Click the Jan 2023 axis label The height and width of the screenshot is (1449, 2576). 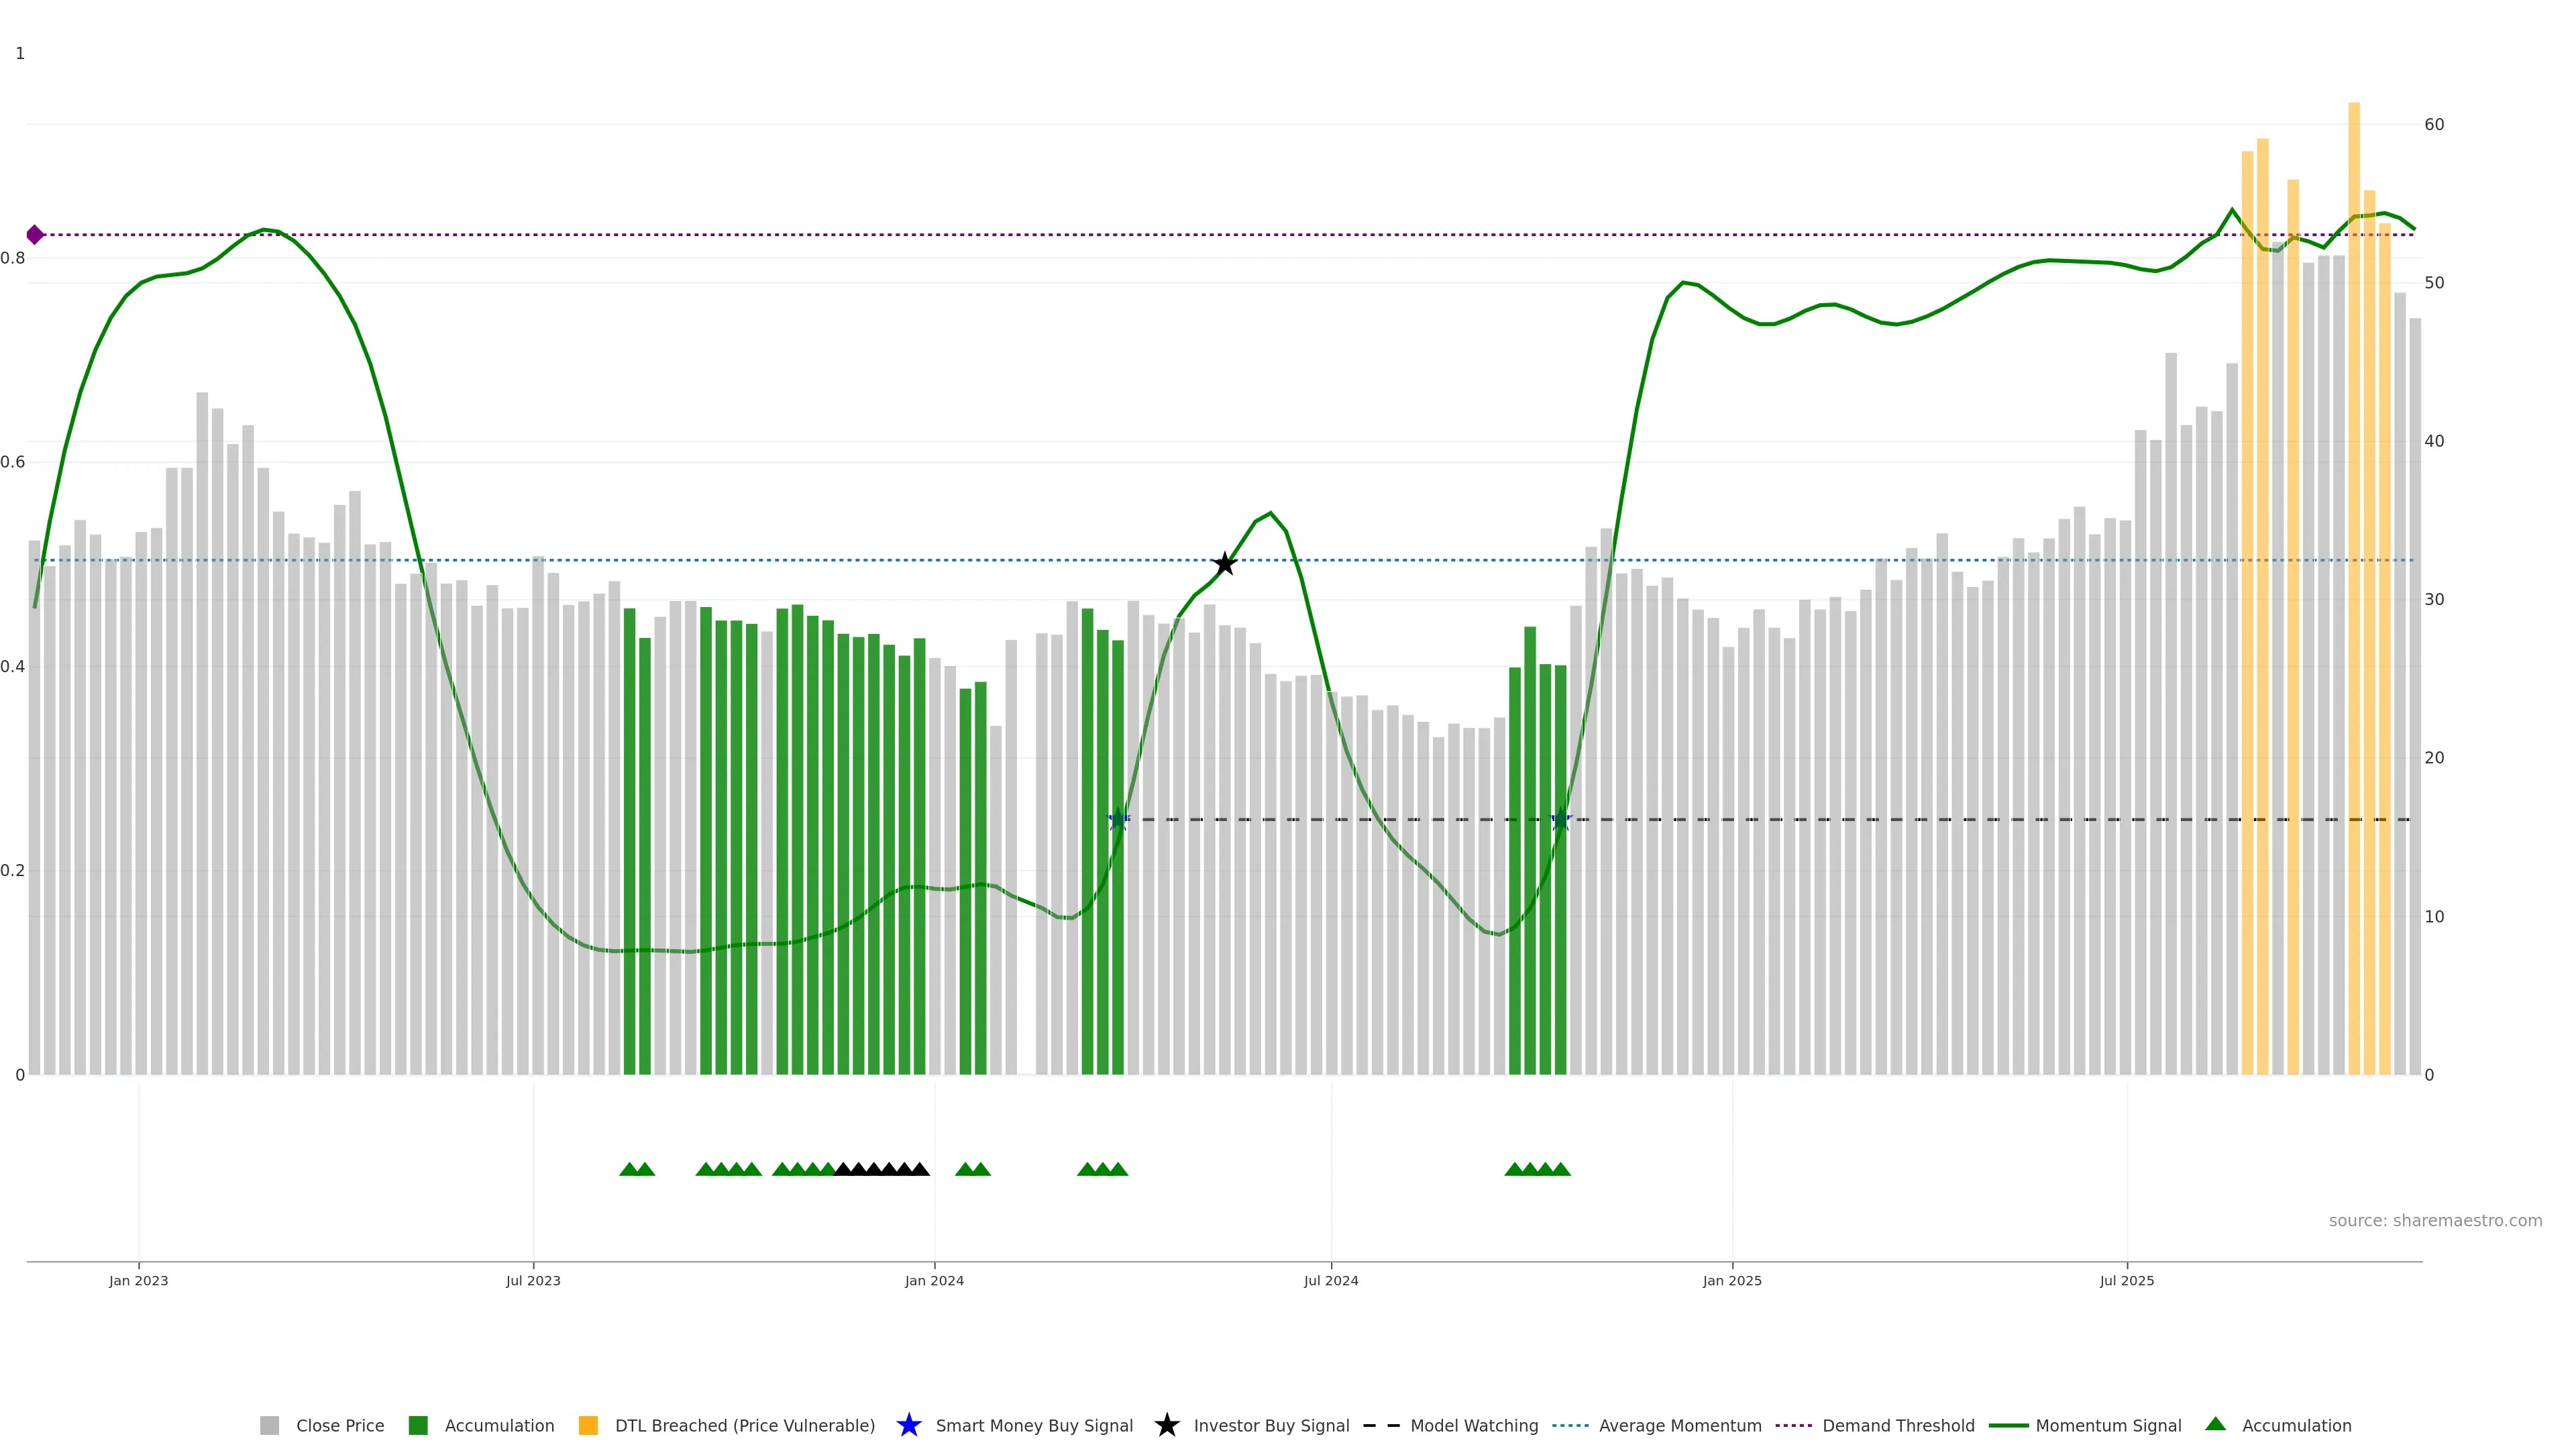point(139,1281)
